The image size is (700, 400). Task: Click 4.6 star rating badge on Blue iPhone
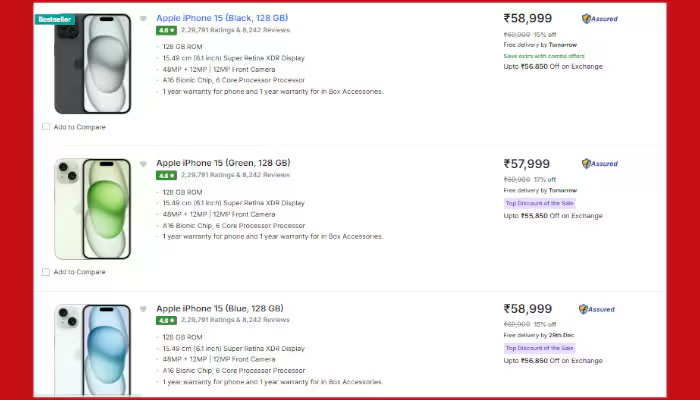(166, 321)
